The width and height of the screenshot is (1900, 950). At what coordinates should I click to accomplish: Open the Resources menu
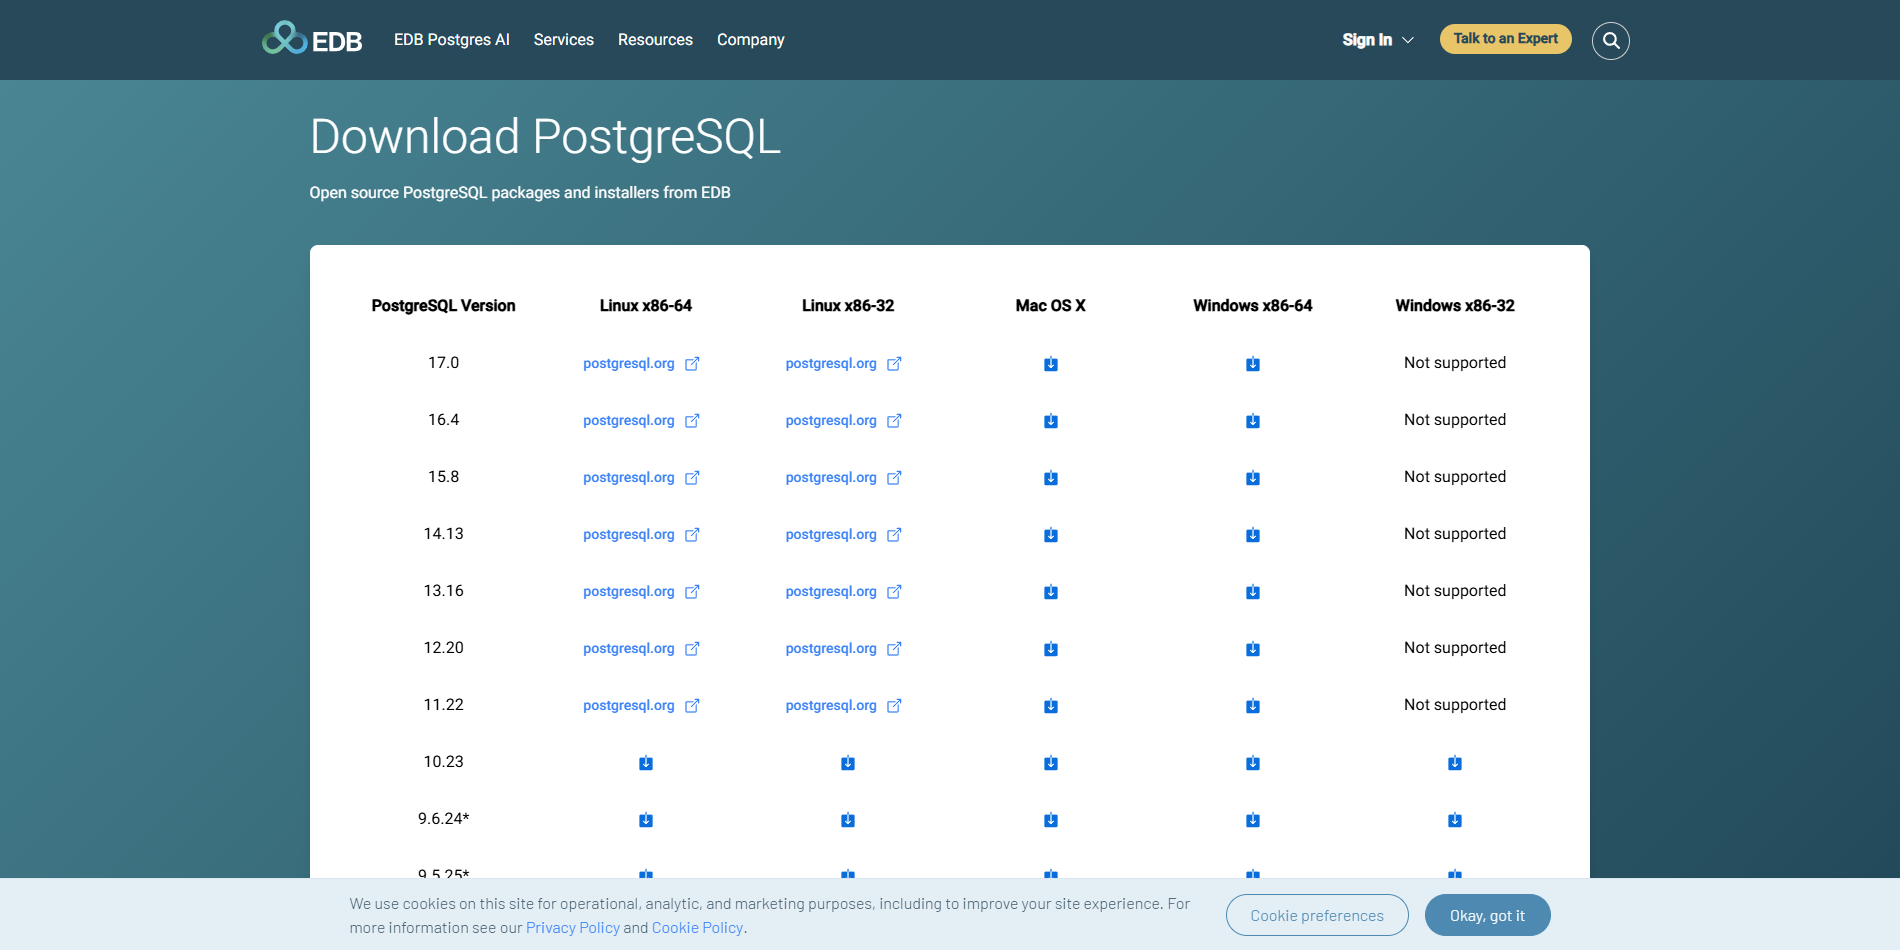(x=655, y=40)
